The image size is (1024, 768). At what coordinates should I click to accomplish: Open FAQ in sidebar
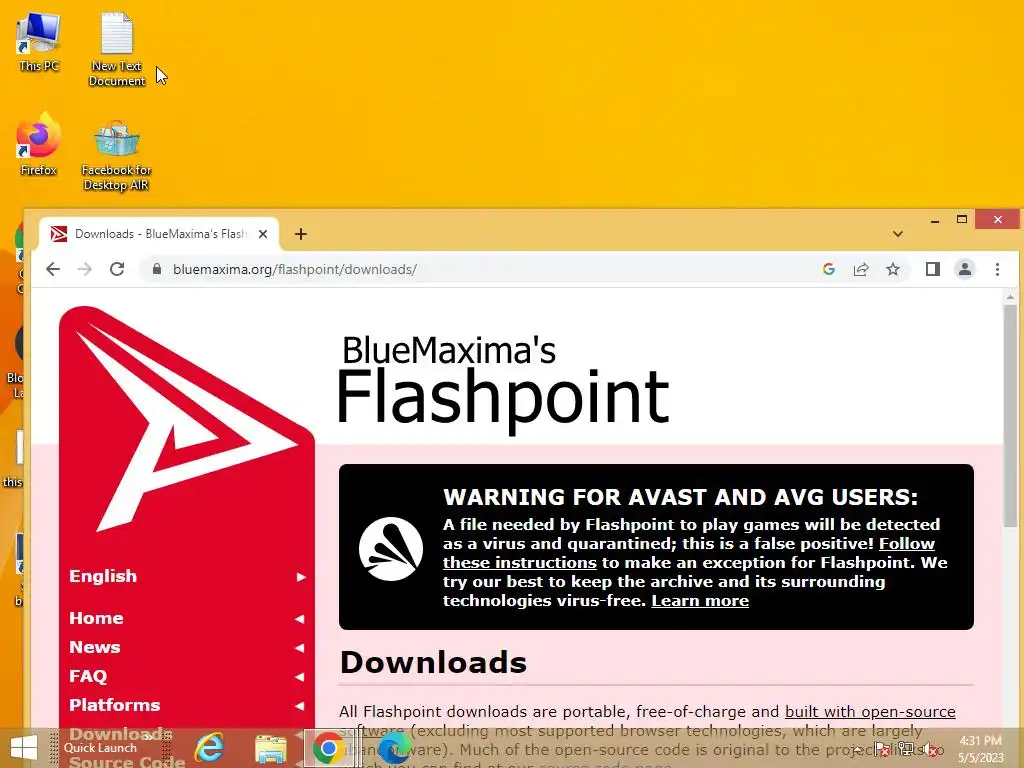coord(88,676)
